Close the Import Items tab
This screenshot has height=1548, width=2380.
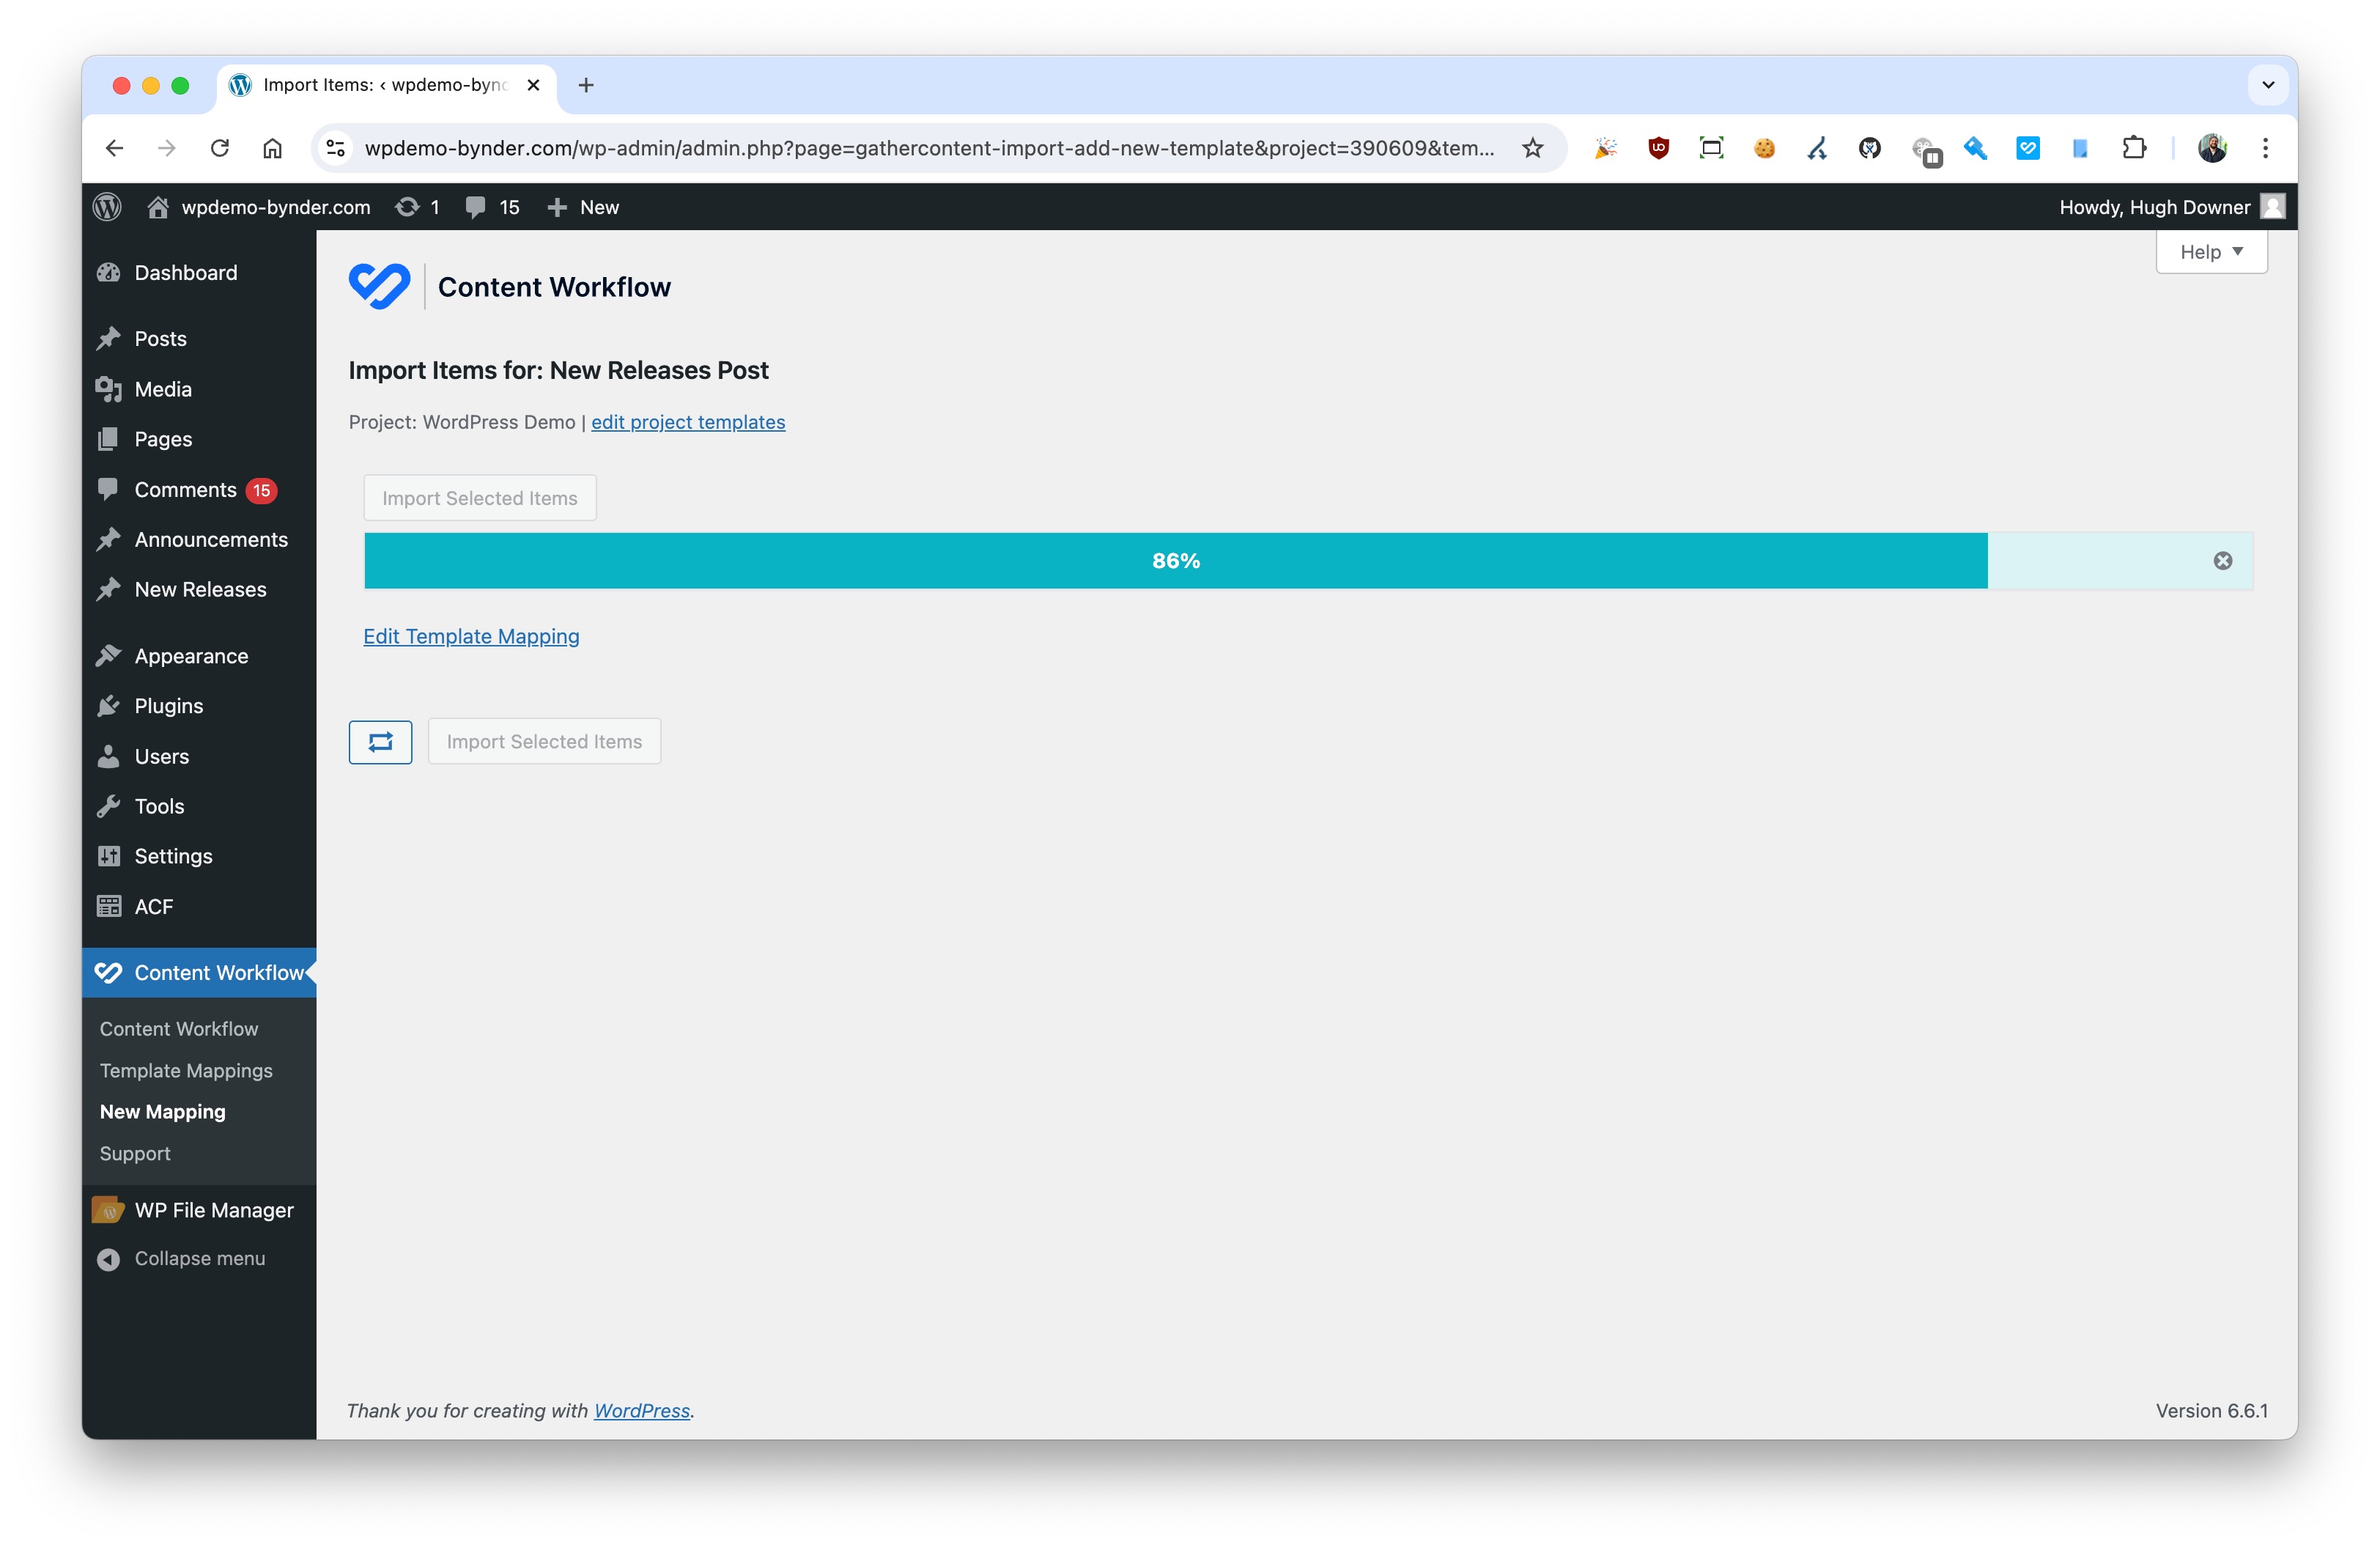pyautogui.click(x=533, y=85)
